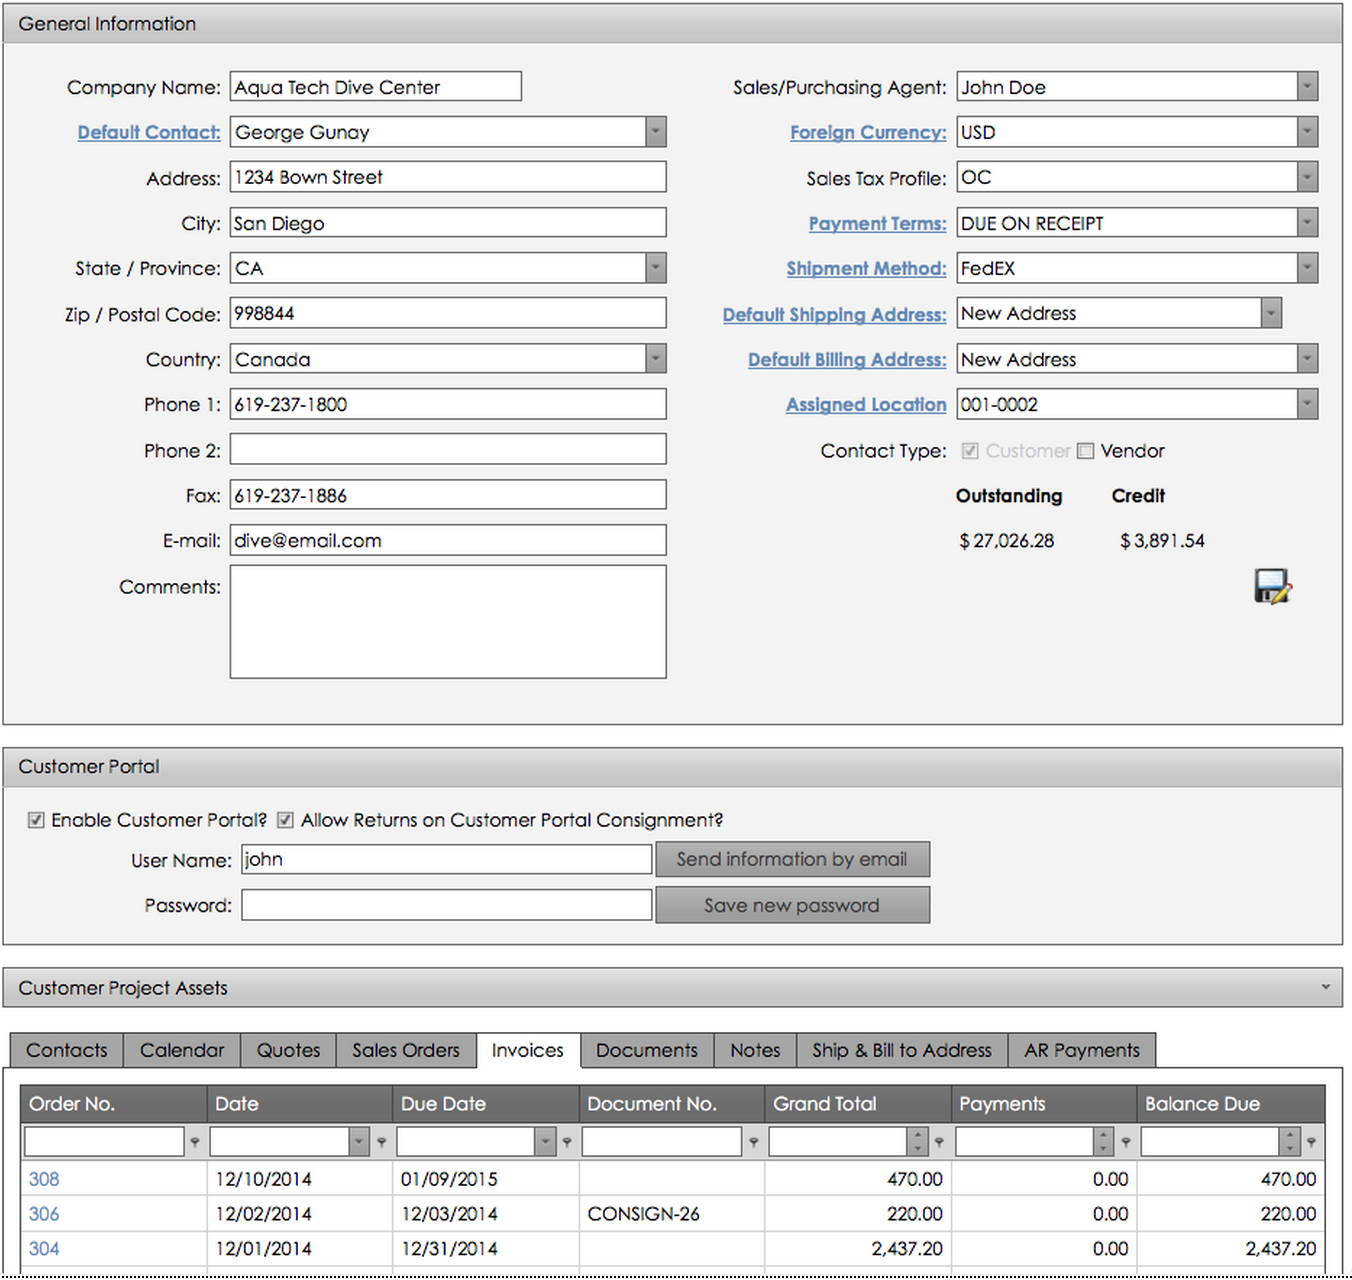Click the User Name field containing john

click(x=447, y=859)
